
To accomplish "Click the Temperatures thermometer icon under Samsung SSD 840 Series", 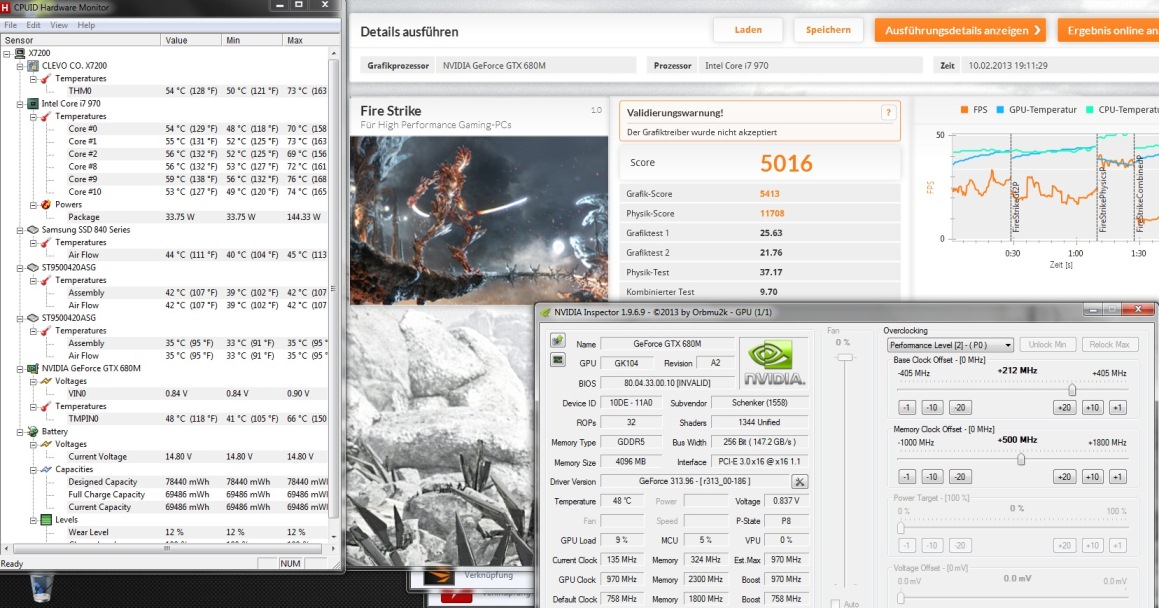I will tap(46, 242).
